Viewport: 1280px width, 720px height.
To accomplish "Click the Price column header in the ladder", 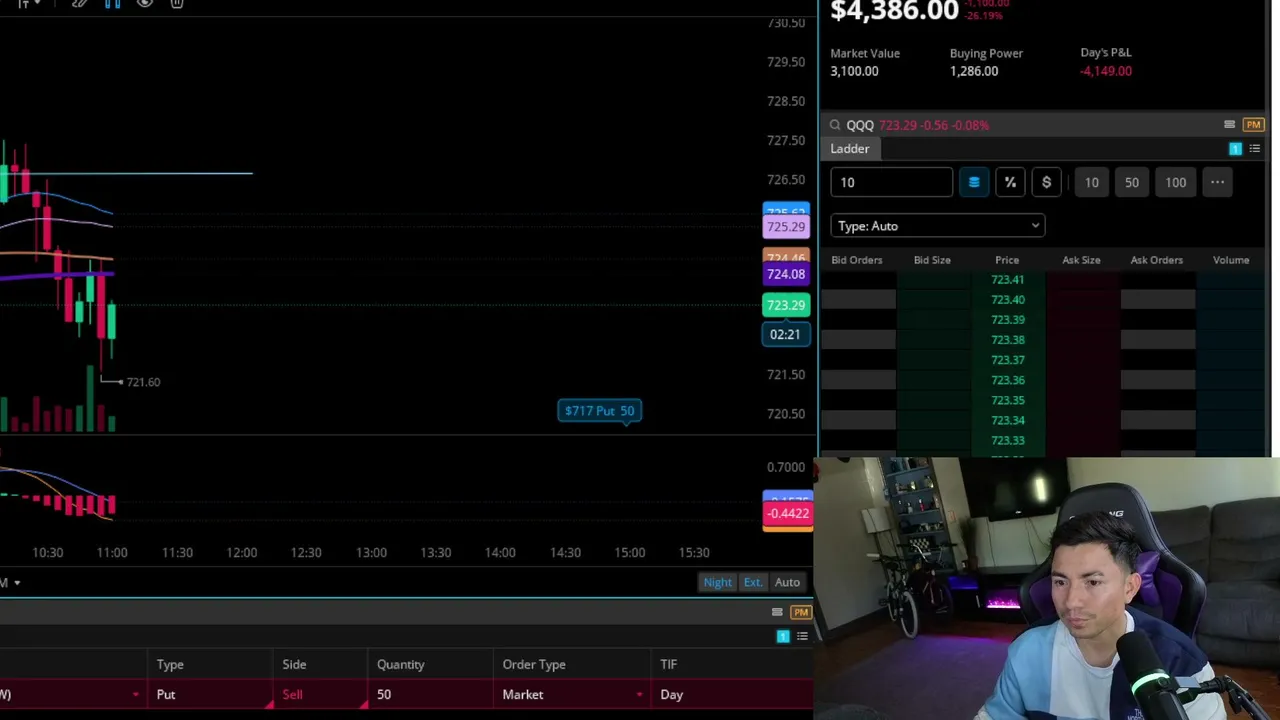I will [1007, 260].
